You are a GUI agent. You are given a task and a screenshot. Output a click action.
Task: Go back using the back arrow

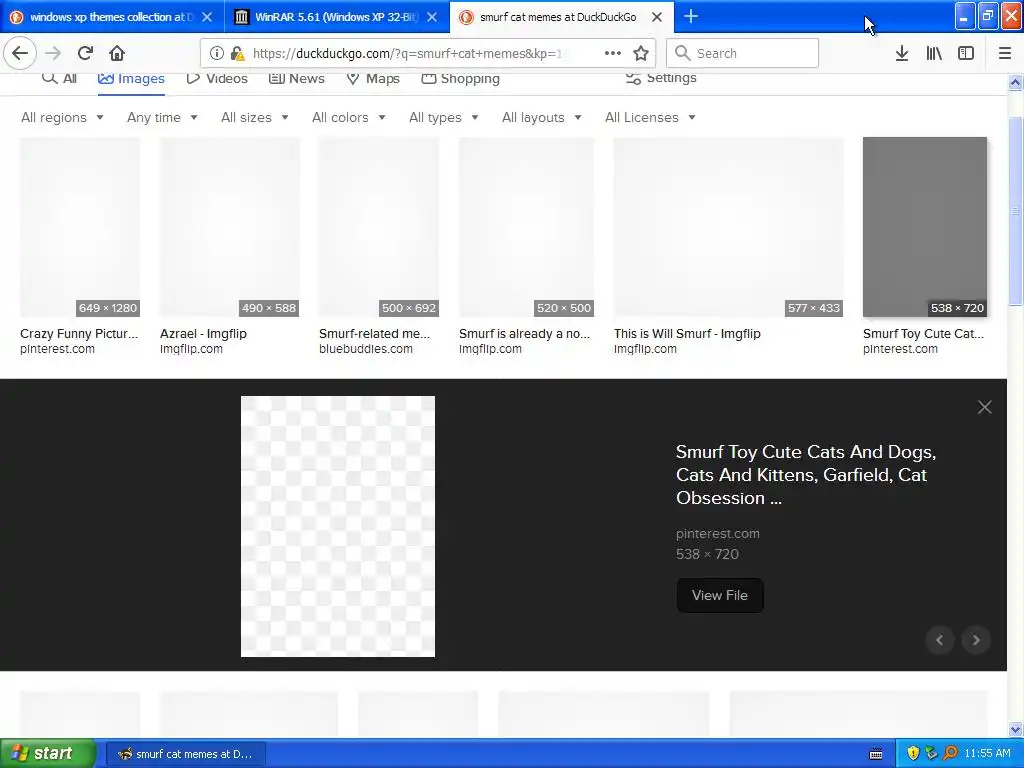pos(20,53)
